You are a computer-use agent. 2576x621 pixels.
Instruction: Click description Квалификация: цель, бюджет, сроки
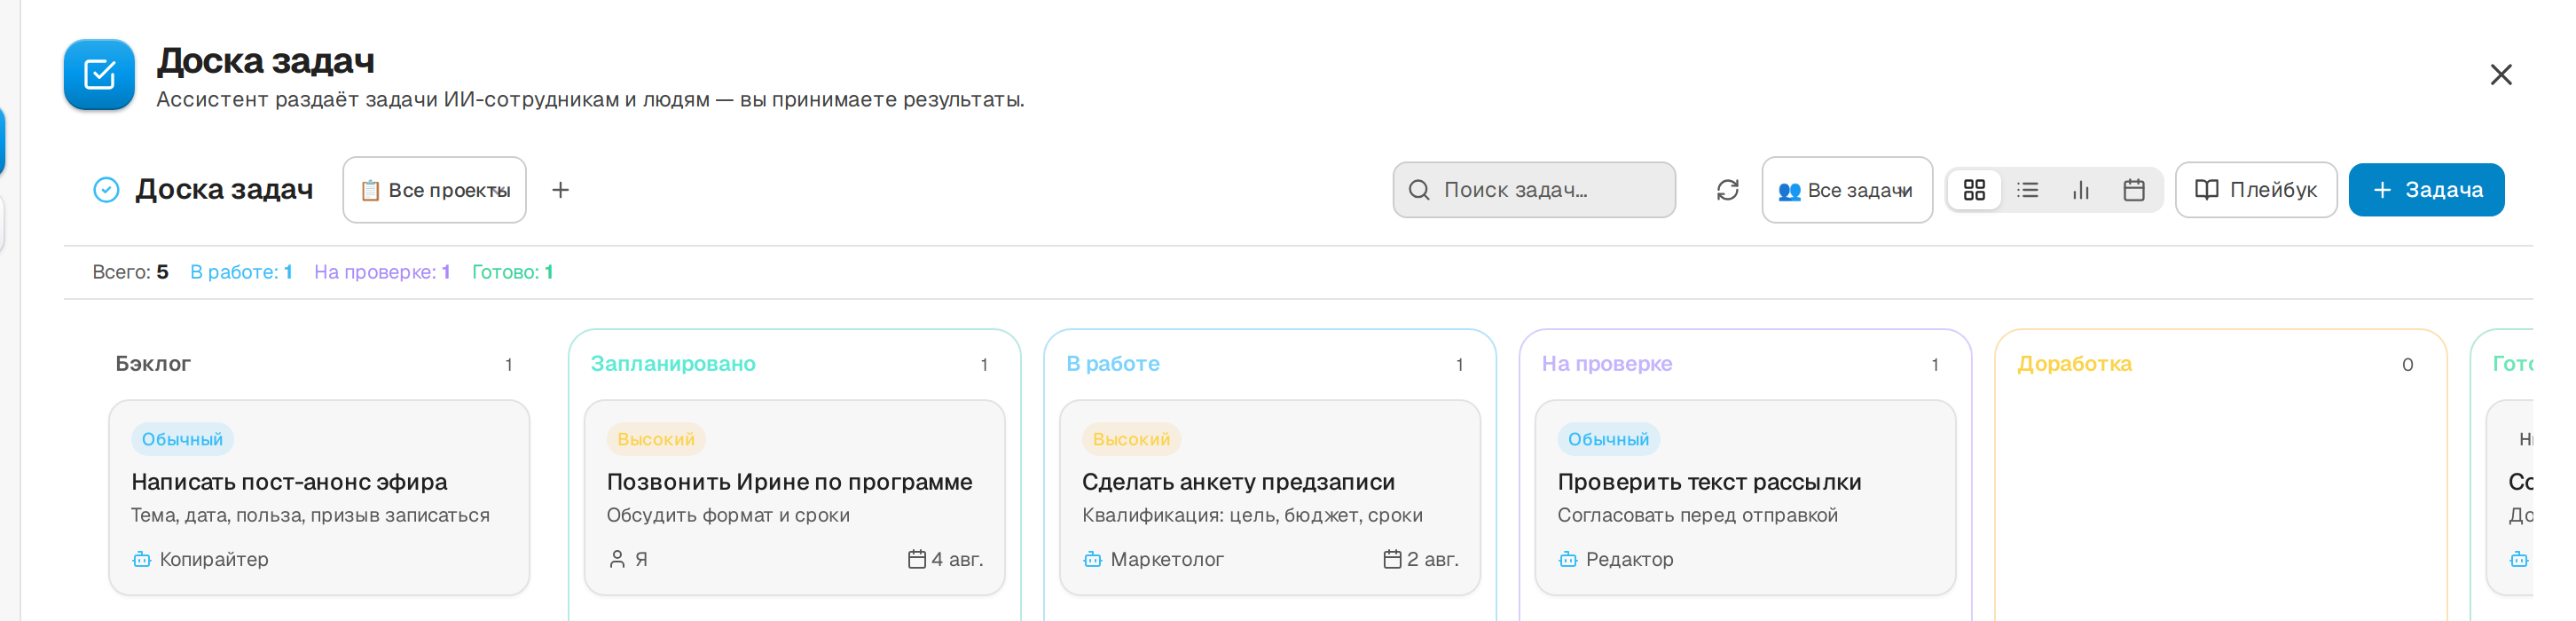pos(1252,515)
